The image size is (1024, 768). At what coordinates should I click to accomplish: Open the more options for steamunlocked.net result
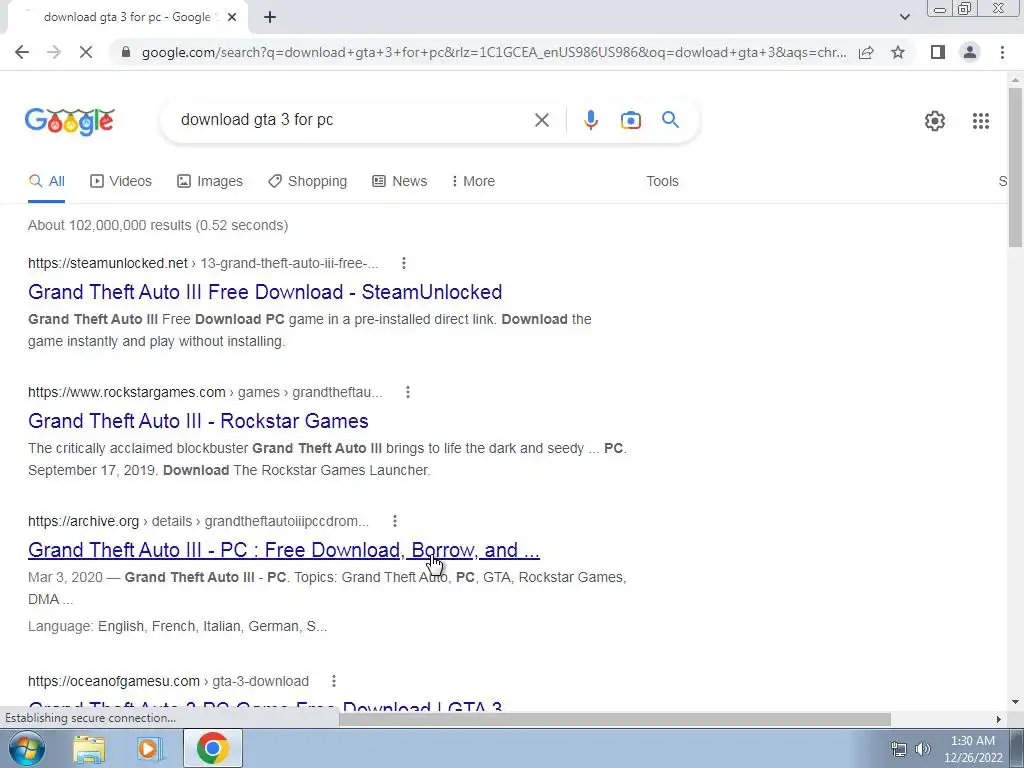coord(404,263)
